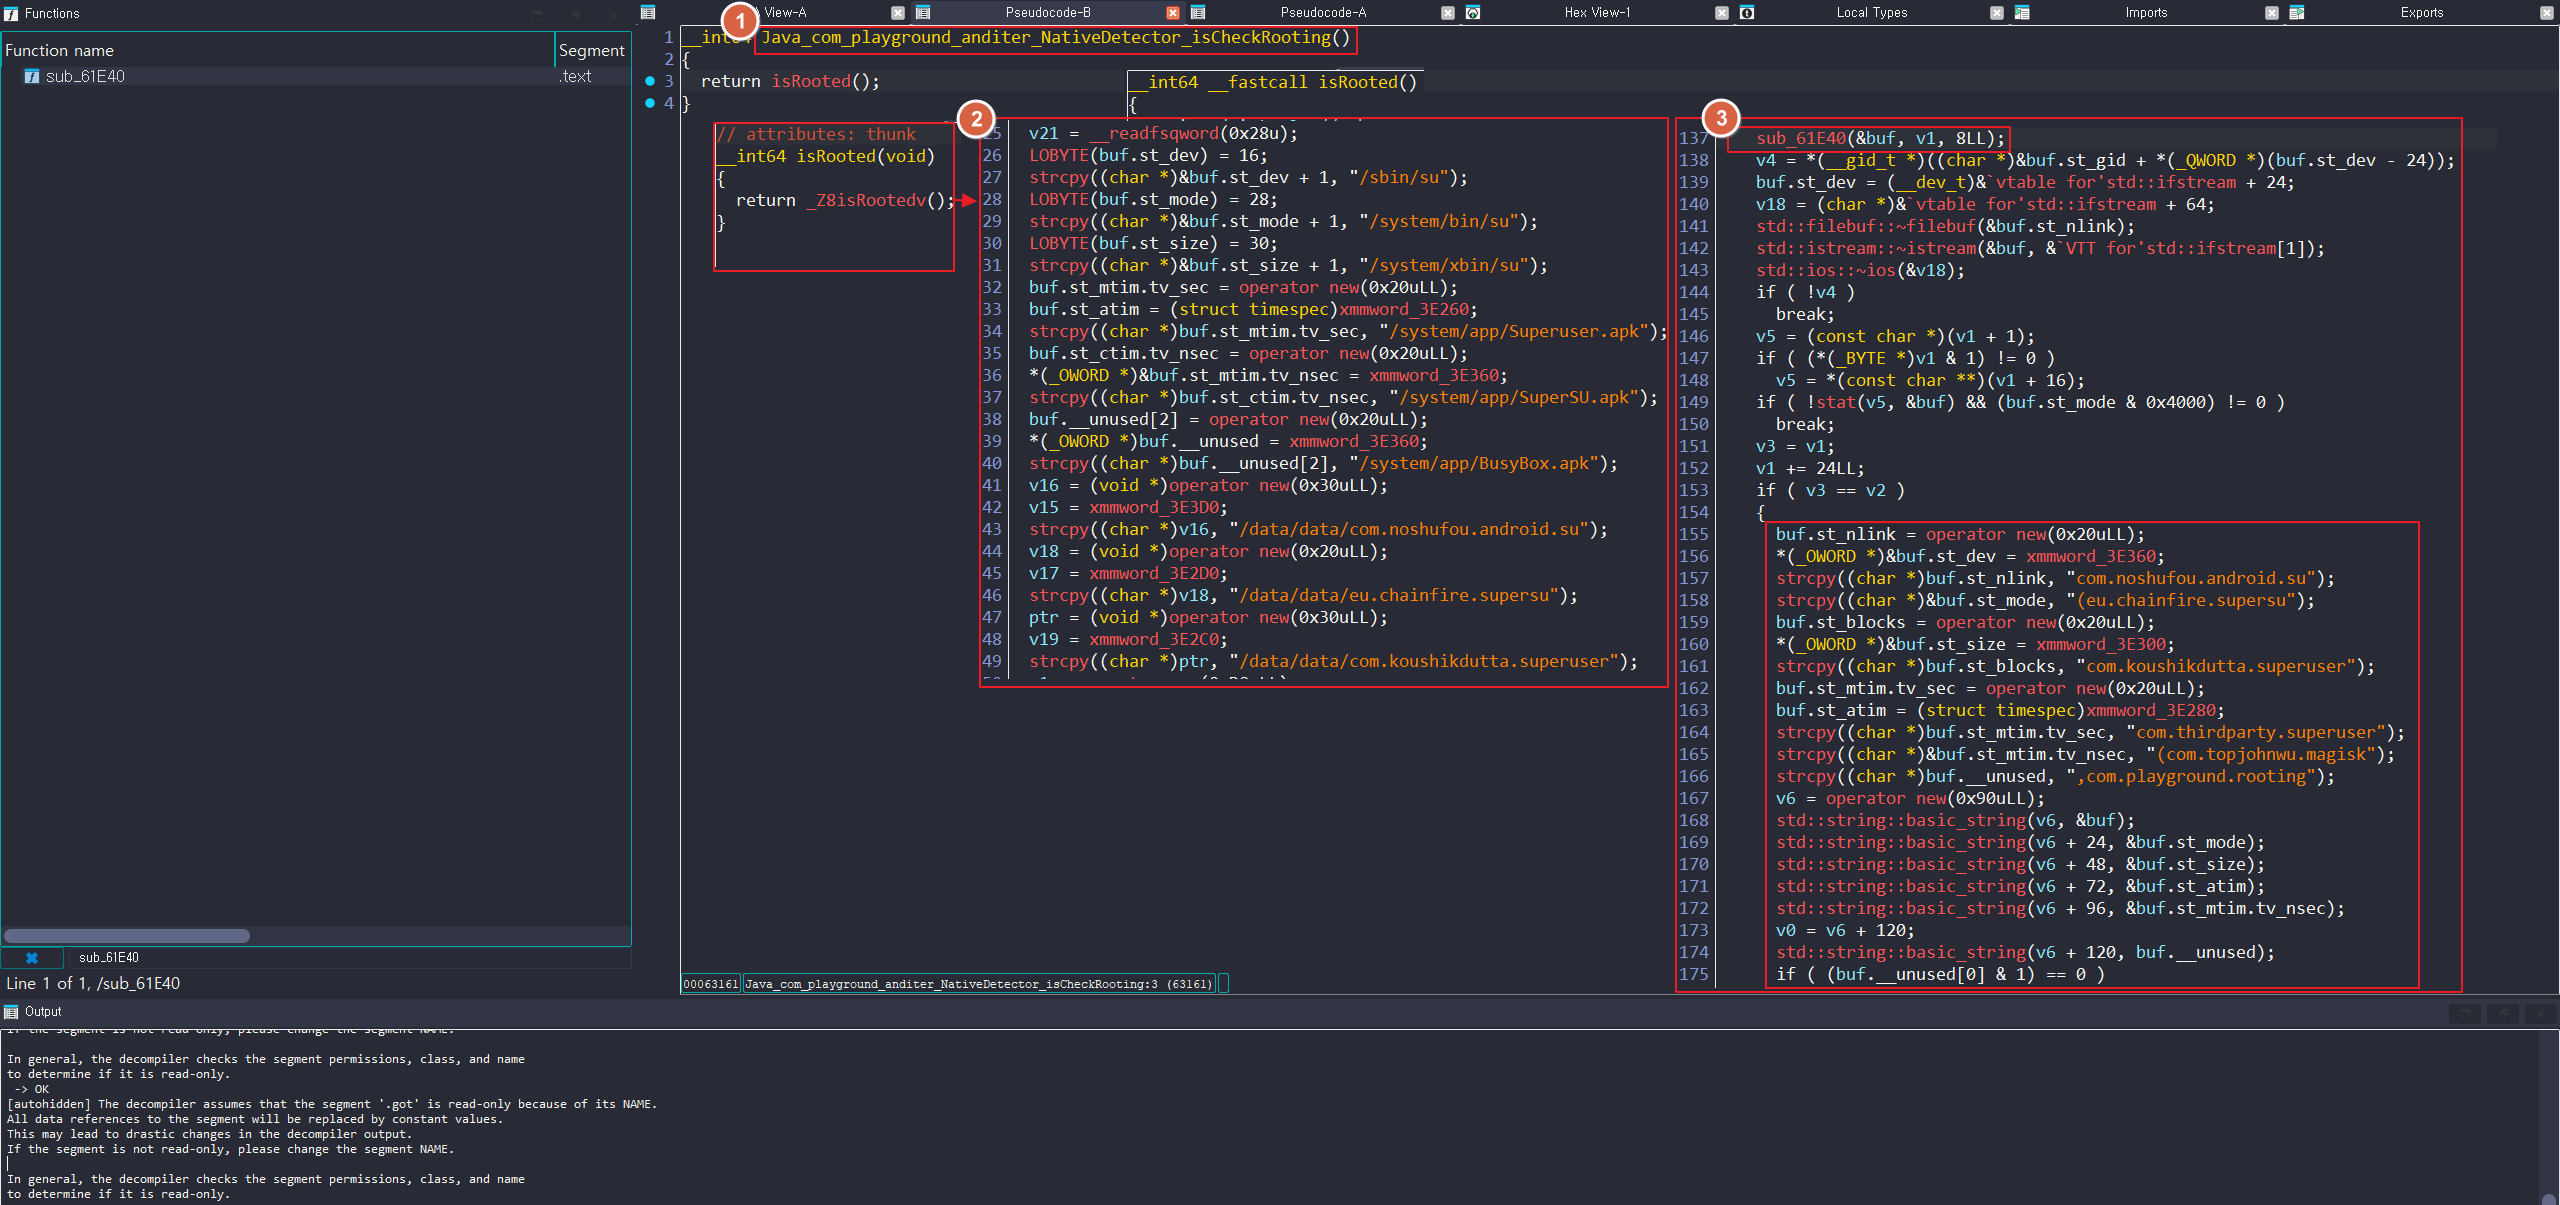Close the View-A tab
This screenshot has height=1205, width=2560.
(898, 13)
